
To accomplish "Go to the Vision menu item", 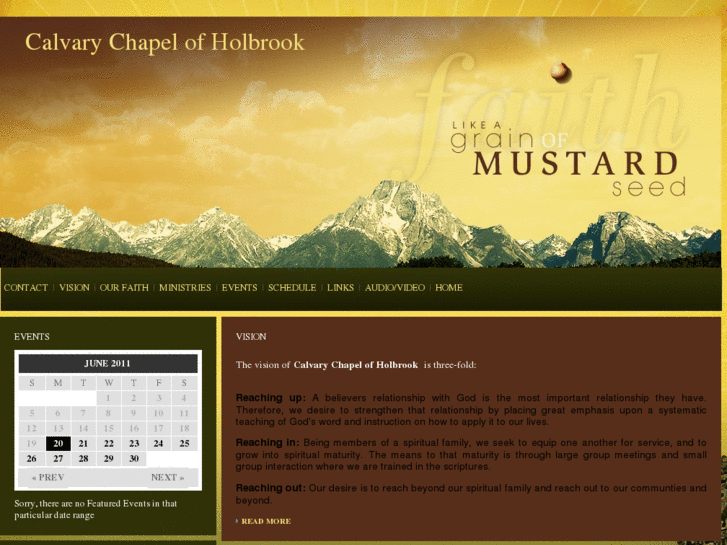I will pos(74,288).
